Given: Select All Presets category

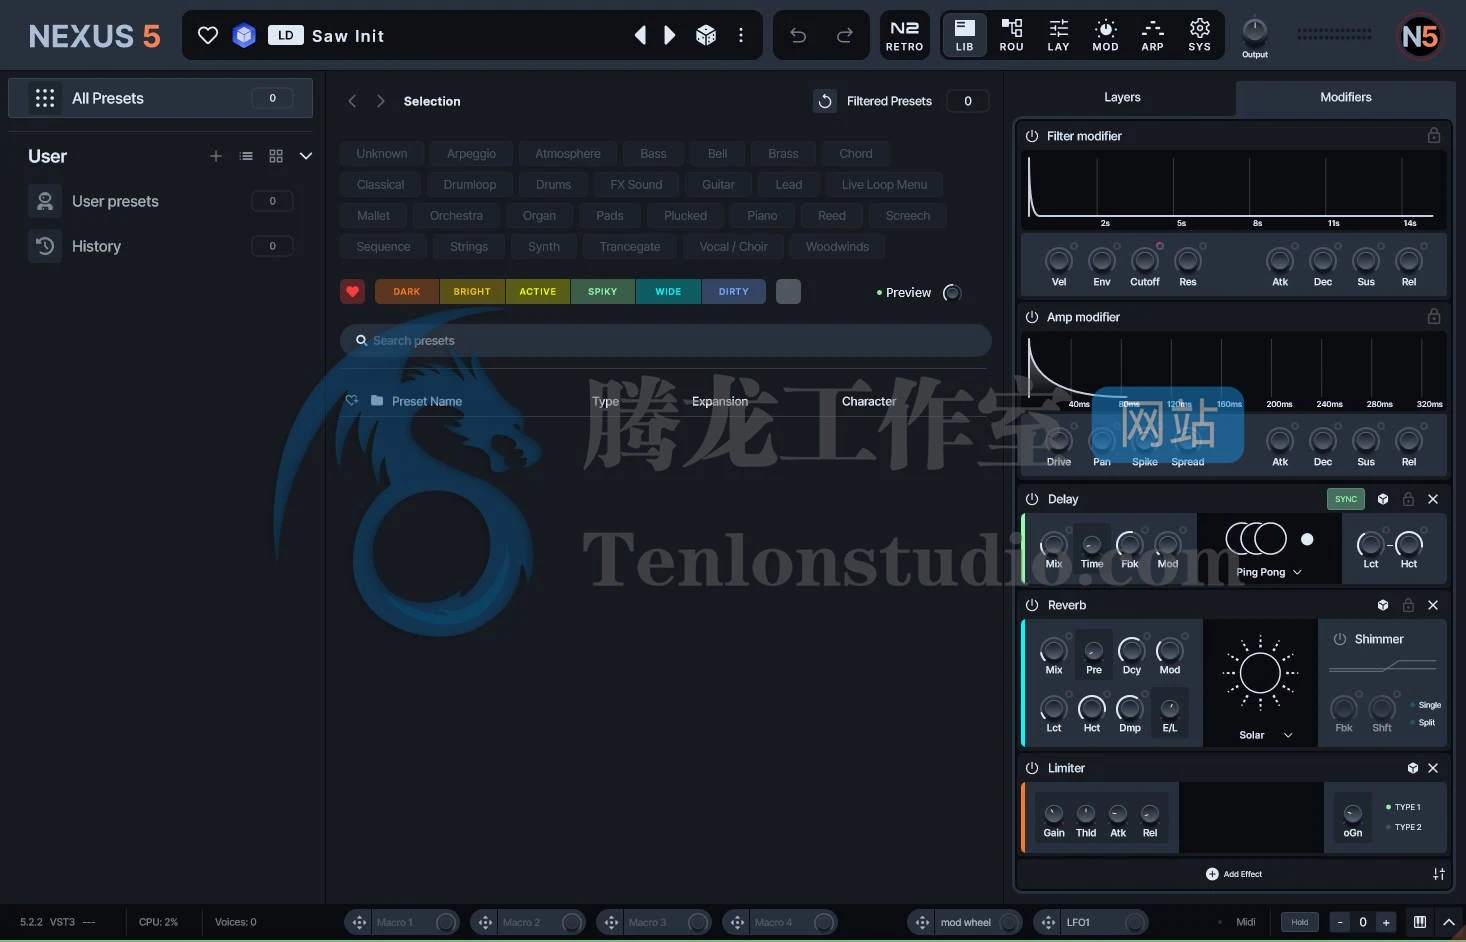Looking at the screenshot, I should coord(160,98).
